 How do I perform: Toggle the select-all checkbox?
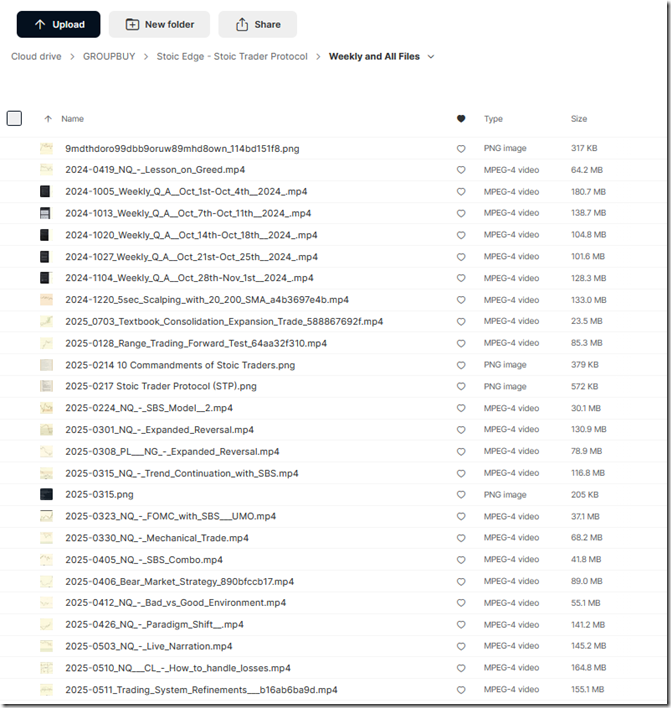coord(14,118)
